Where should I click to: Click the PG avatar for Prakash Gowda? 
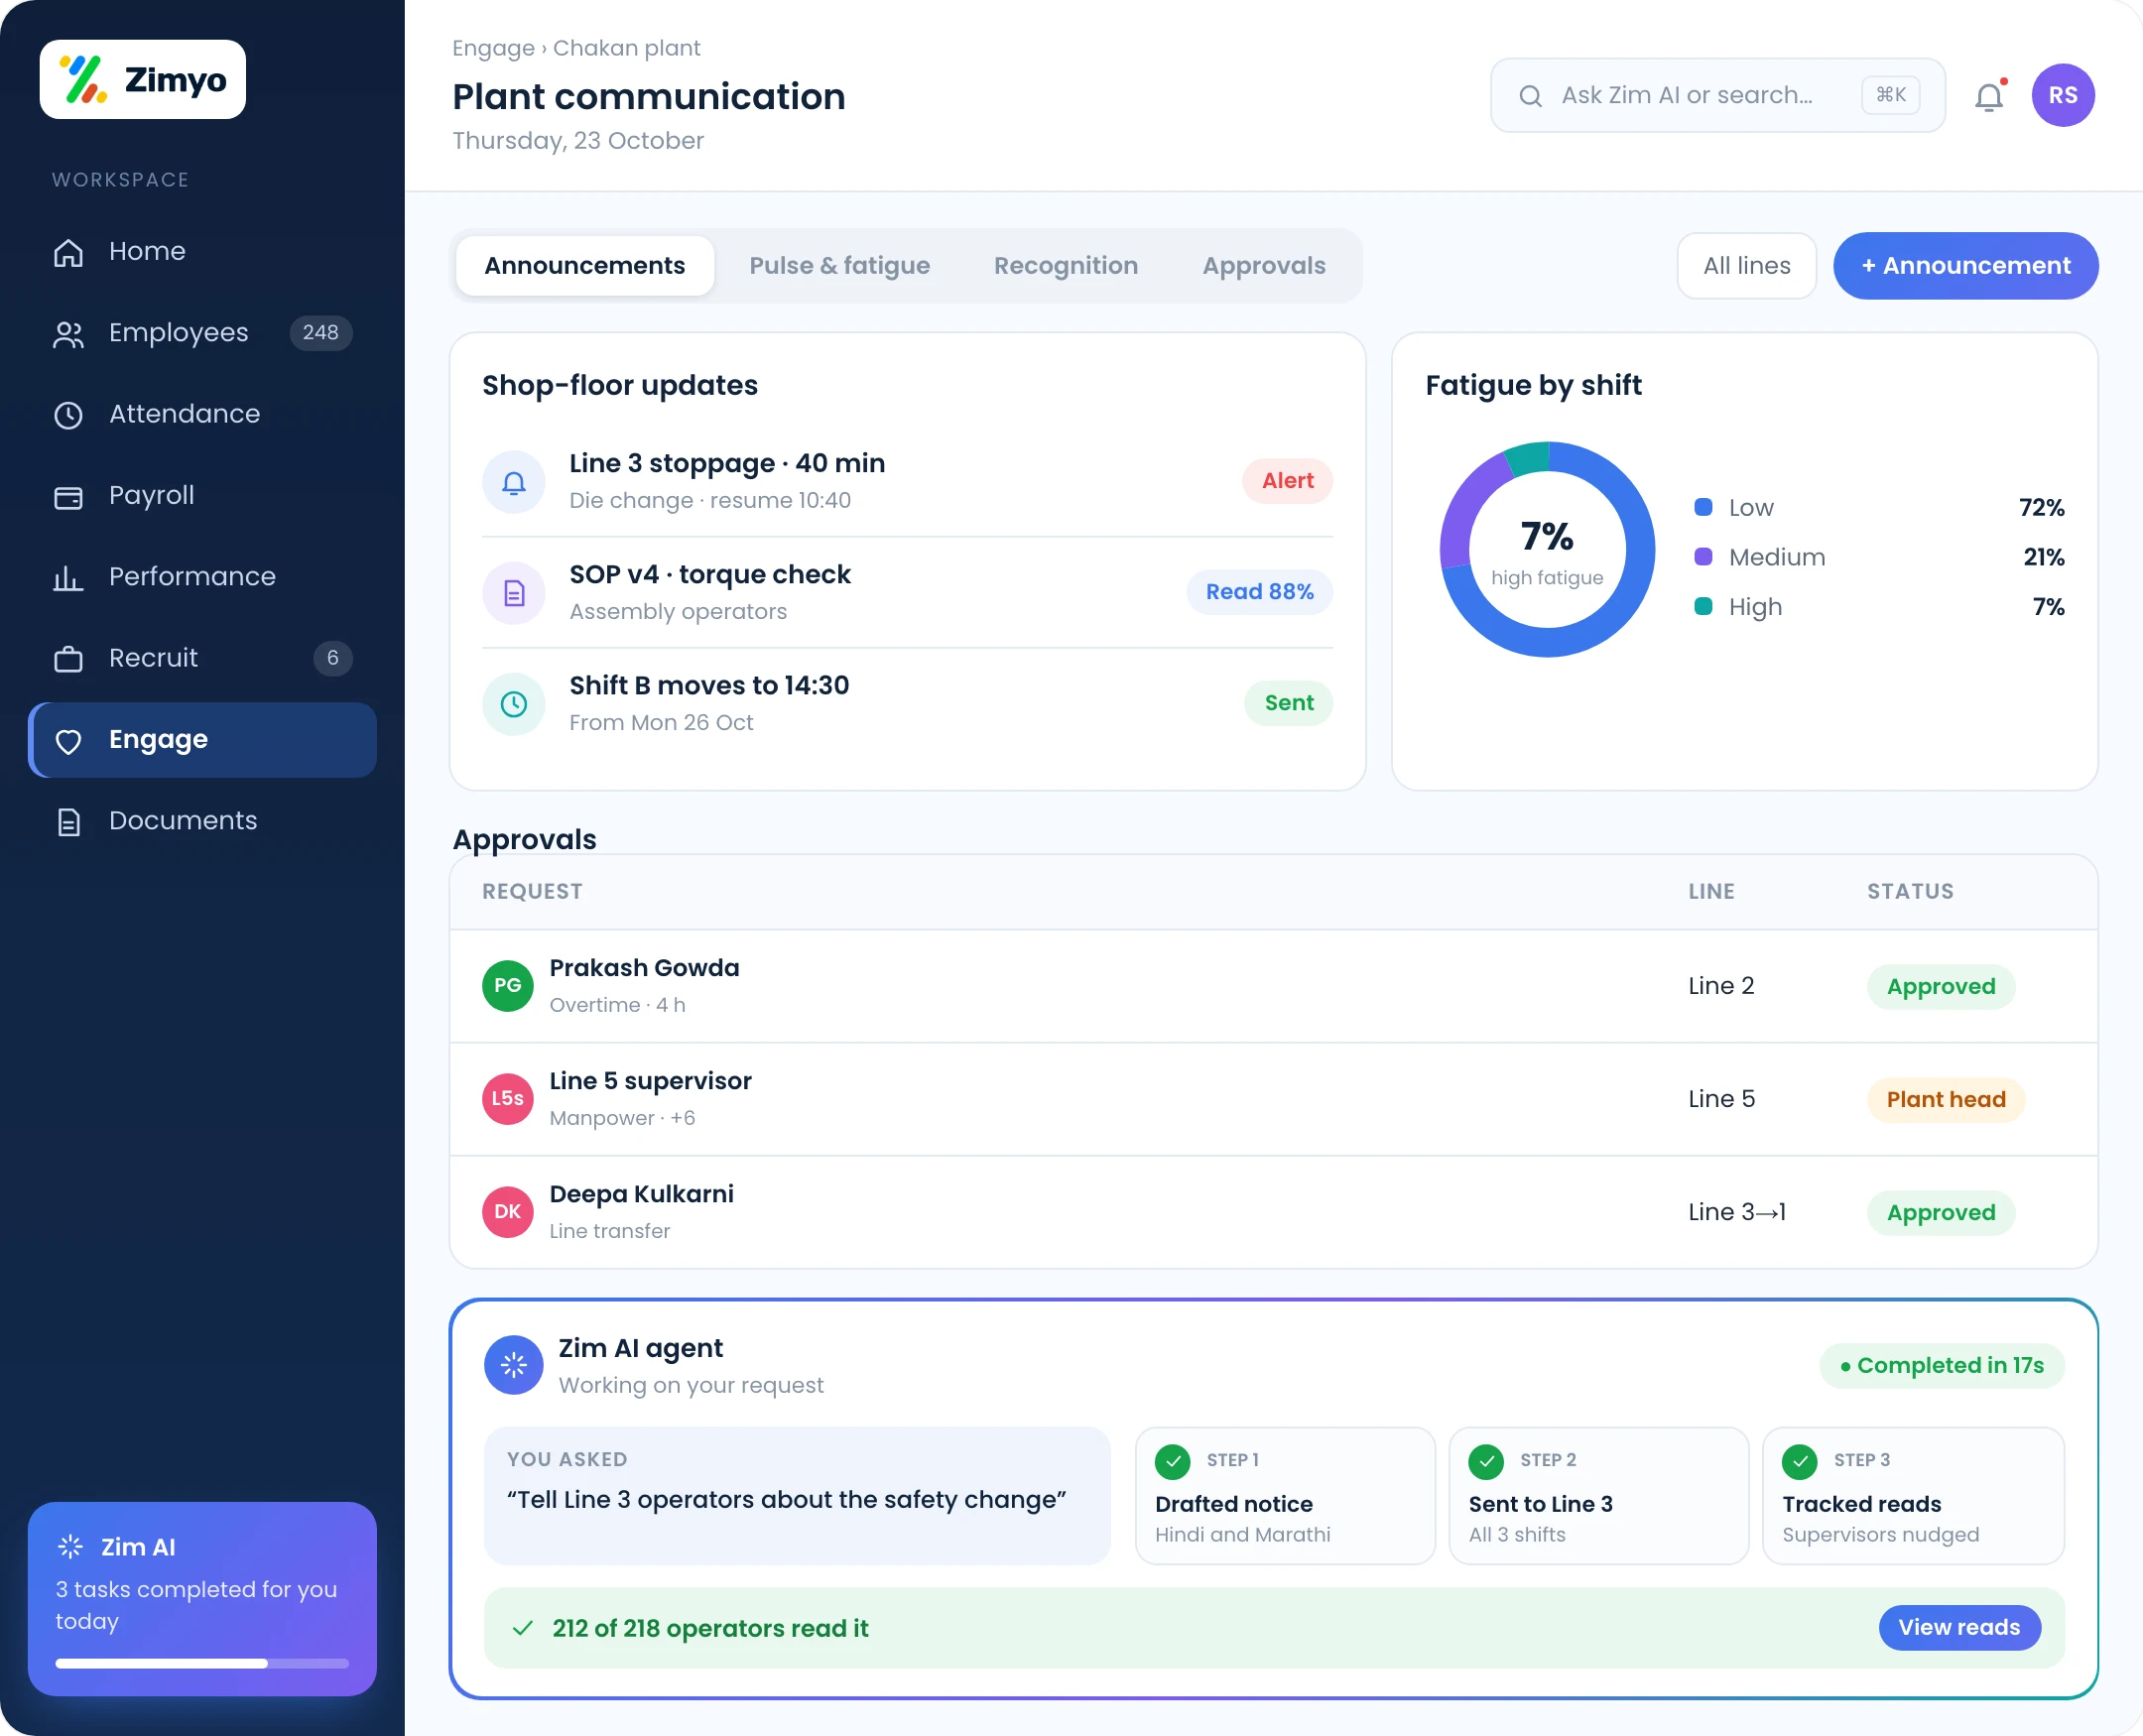click(508, 986)
